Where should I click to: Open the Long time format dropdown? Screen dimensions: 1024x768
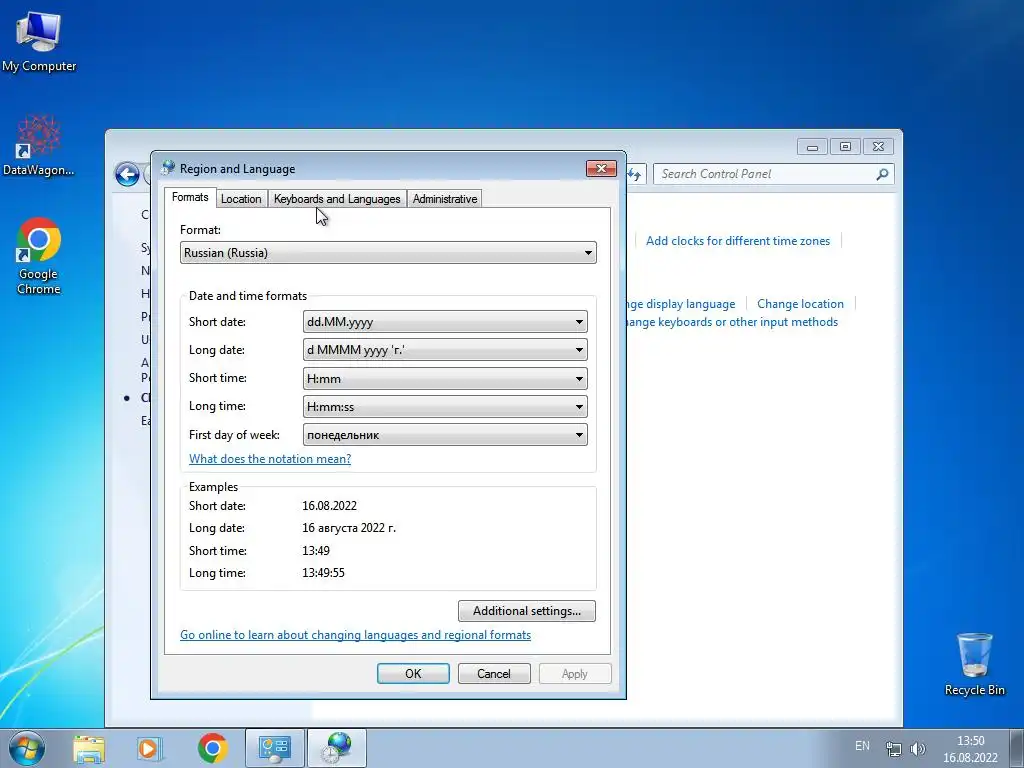pyautogui.click(x=445, y=407)
